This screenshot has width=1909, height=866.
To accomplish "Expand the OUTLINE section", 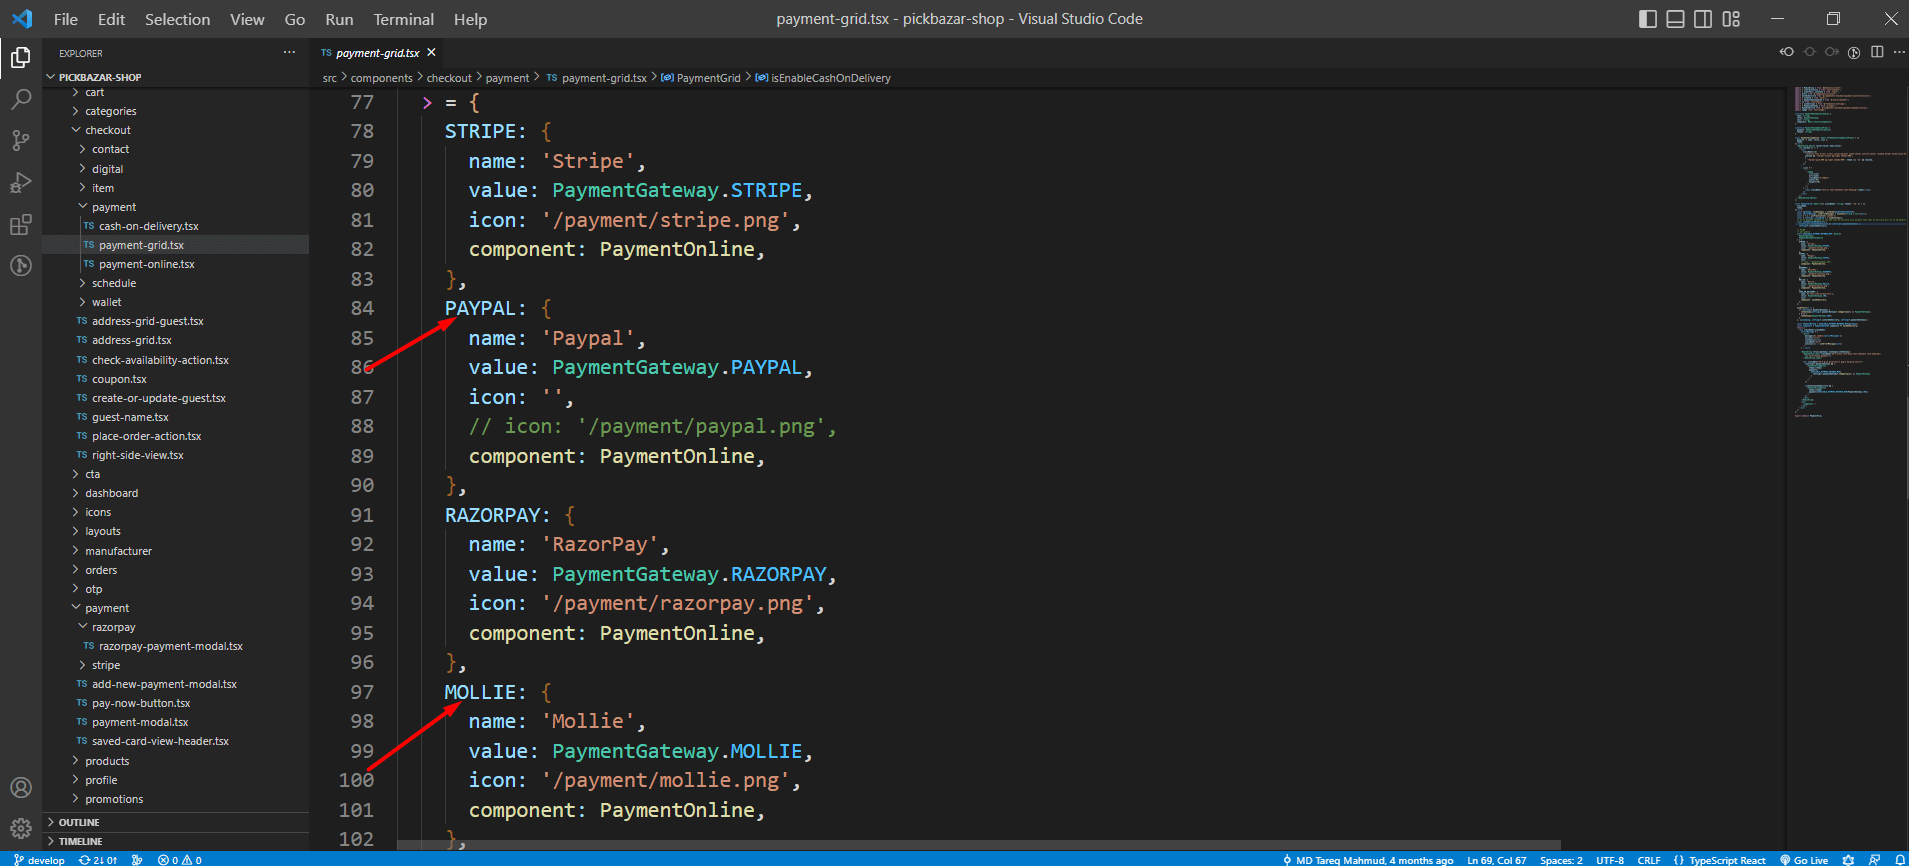I will pyautogui.click(x=78, y=822).
